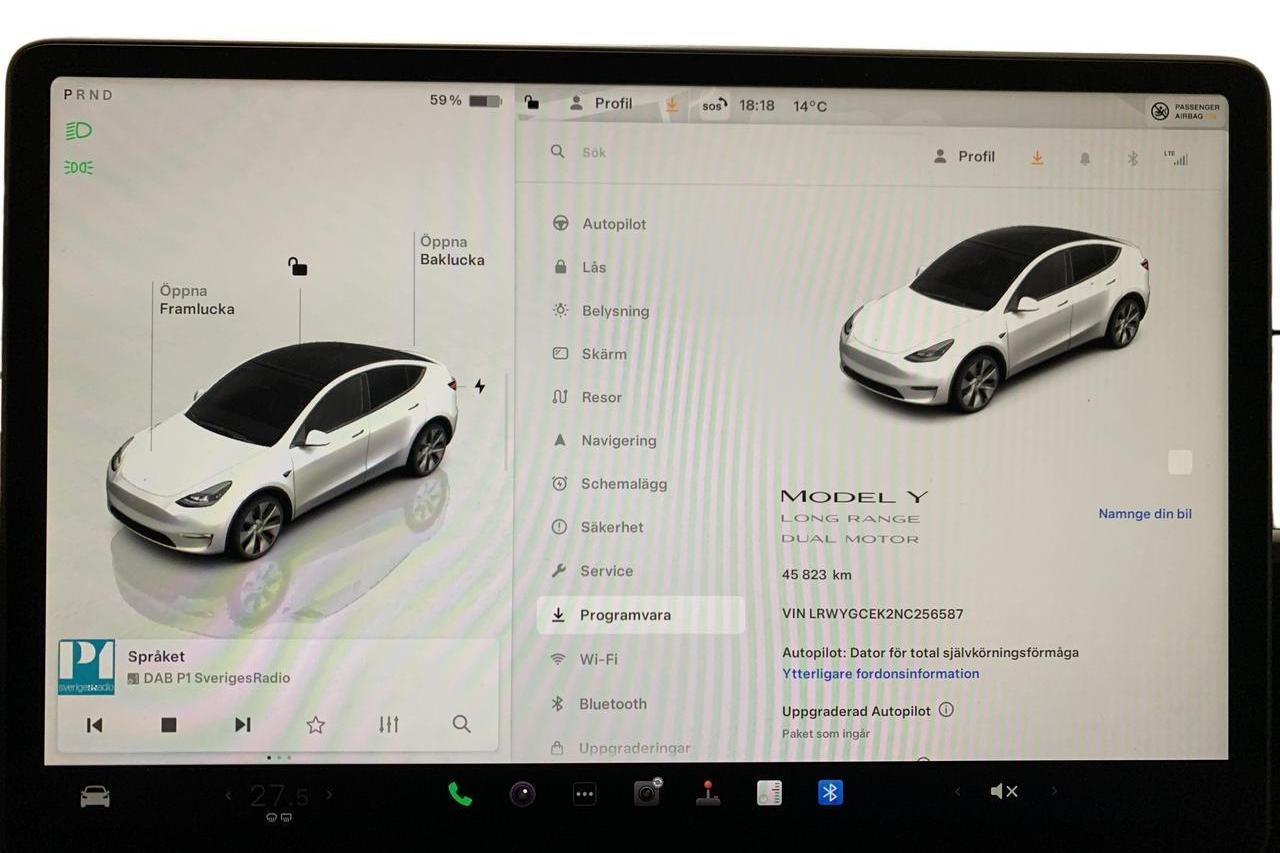Open the Schemalägg menu item
Screen dimensions: 1280x853
pyautogui.click(x=609, y=484)
